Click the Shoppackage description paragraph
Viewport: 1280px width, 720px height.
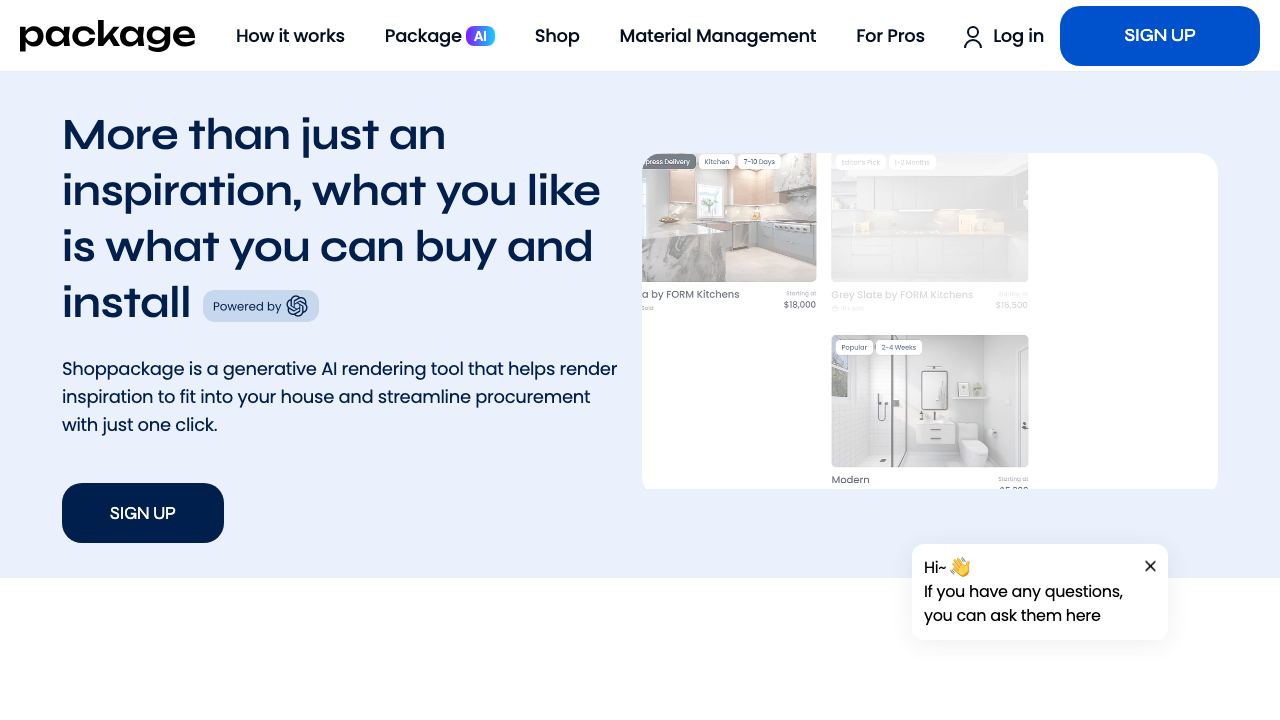point(340,397)
